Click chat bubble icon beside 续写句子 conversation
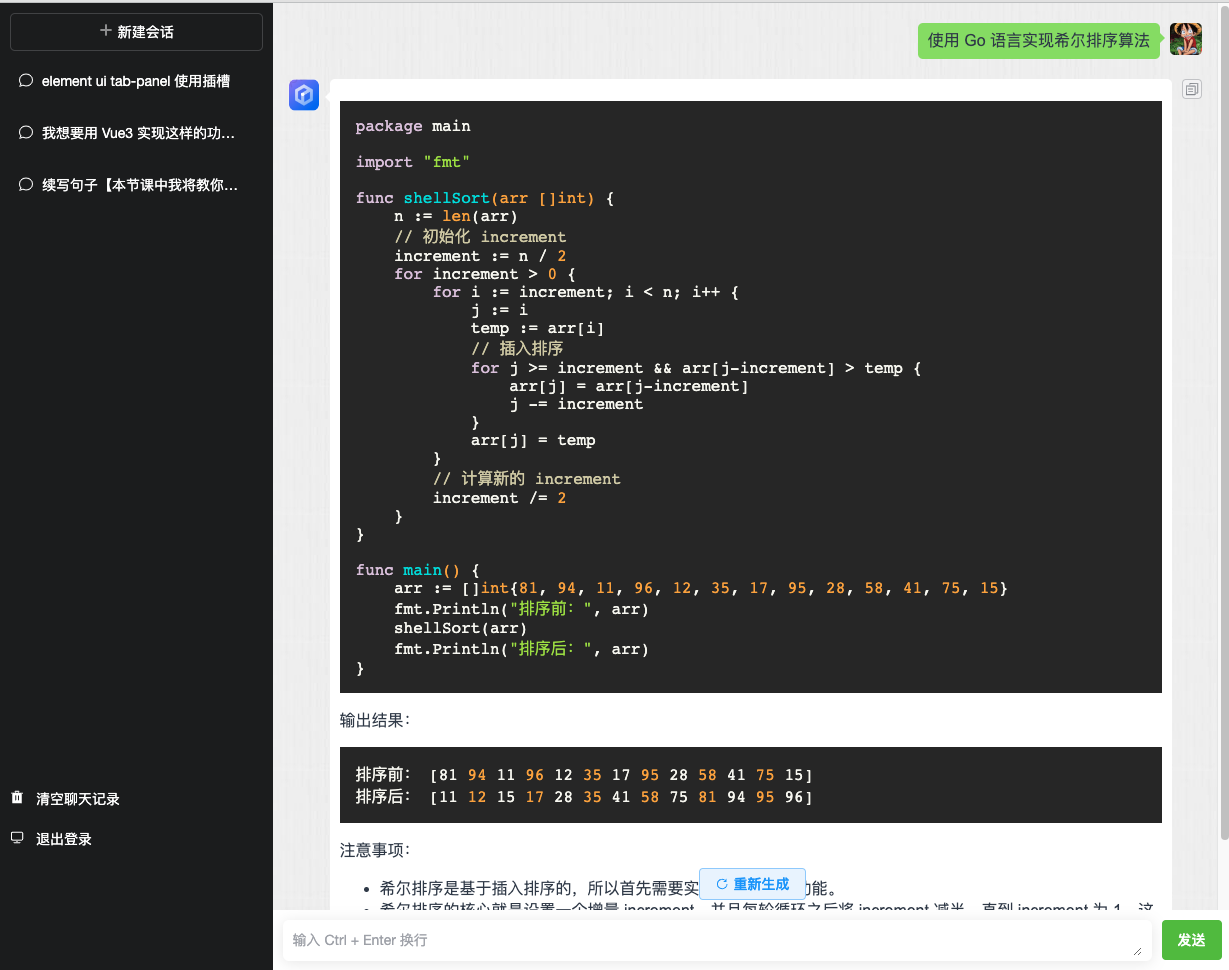The width and height of the screenshot is (1229, 970). tap(26, 185)
